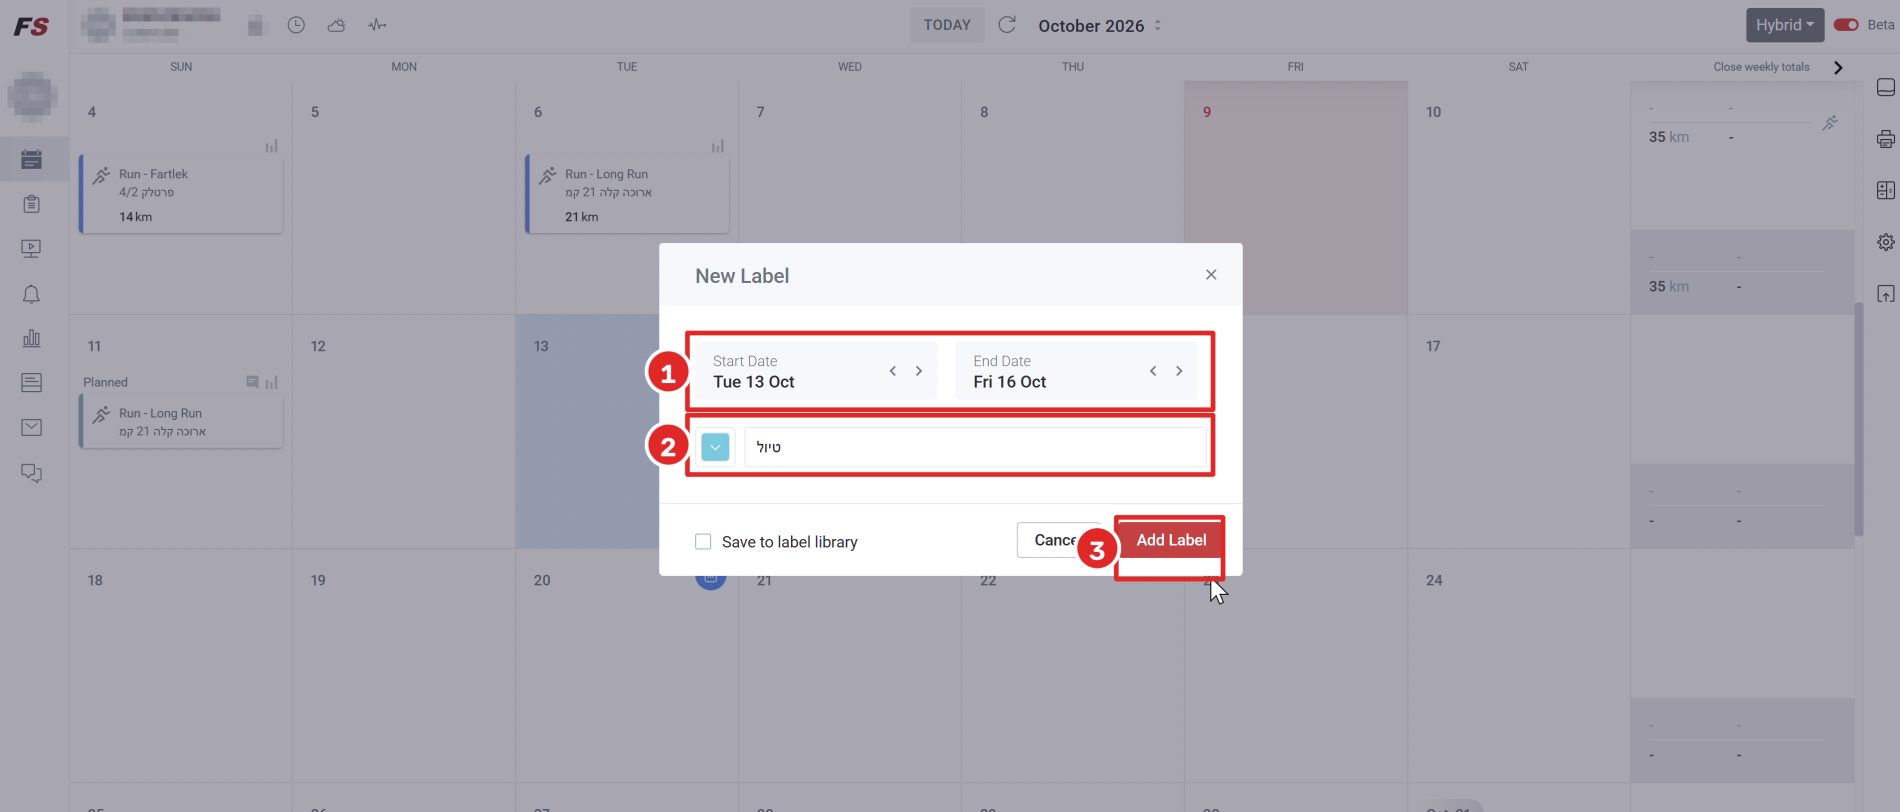1900x812 pixels.
Task: Click the stats bars icon on Fartlek card
Action: (271, 146)
